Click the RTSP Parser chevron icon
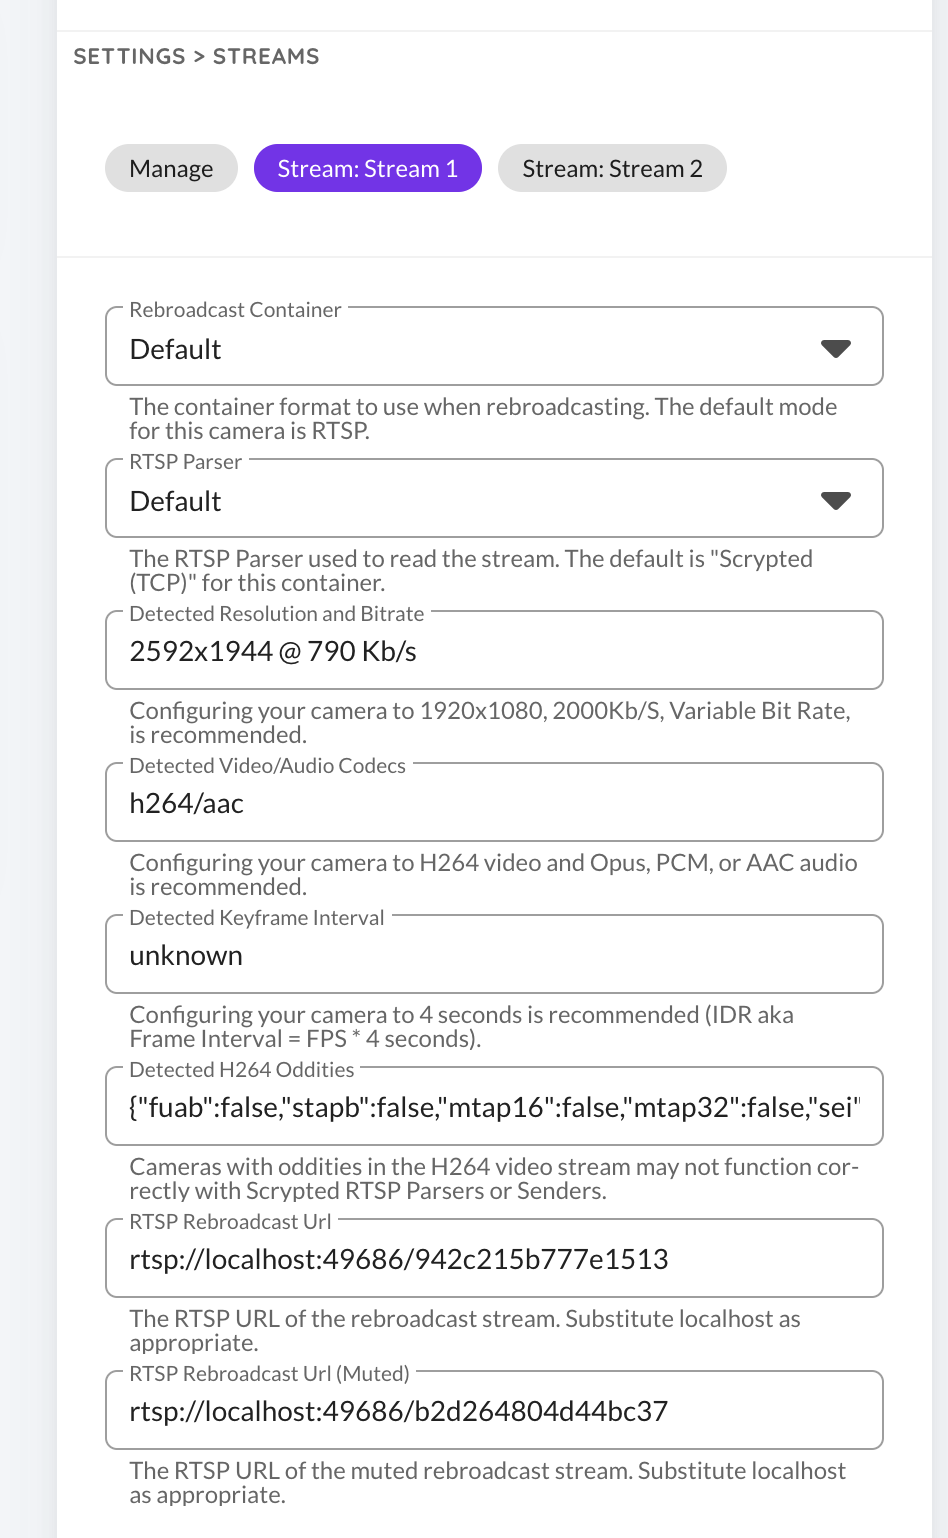This screenshot has height=1538, width=948. pyautogui.click(x=836, y=499)
